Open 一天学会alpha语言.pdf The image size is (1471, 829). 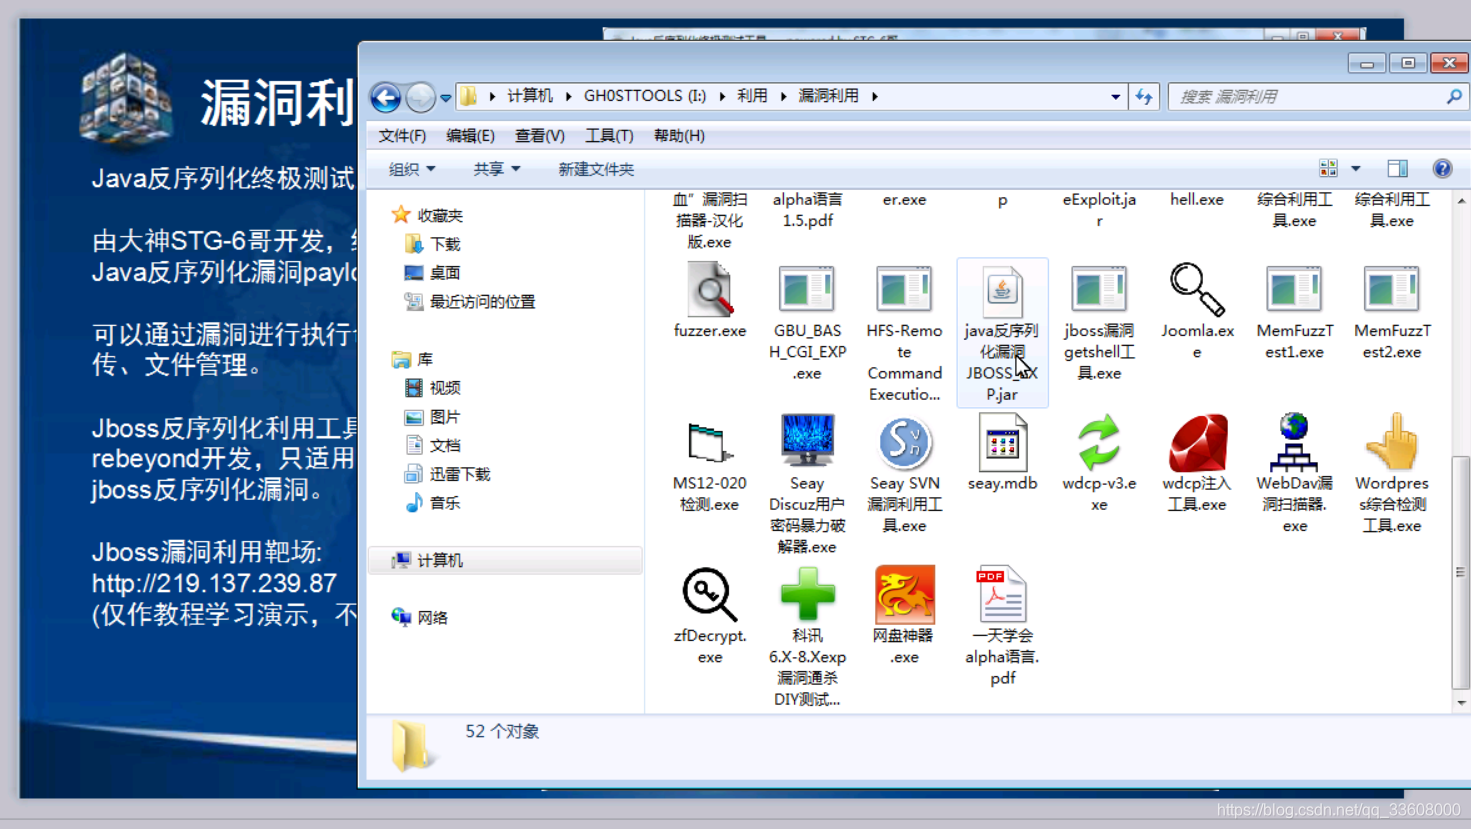pos(1000,596)
